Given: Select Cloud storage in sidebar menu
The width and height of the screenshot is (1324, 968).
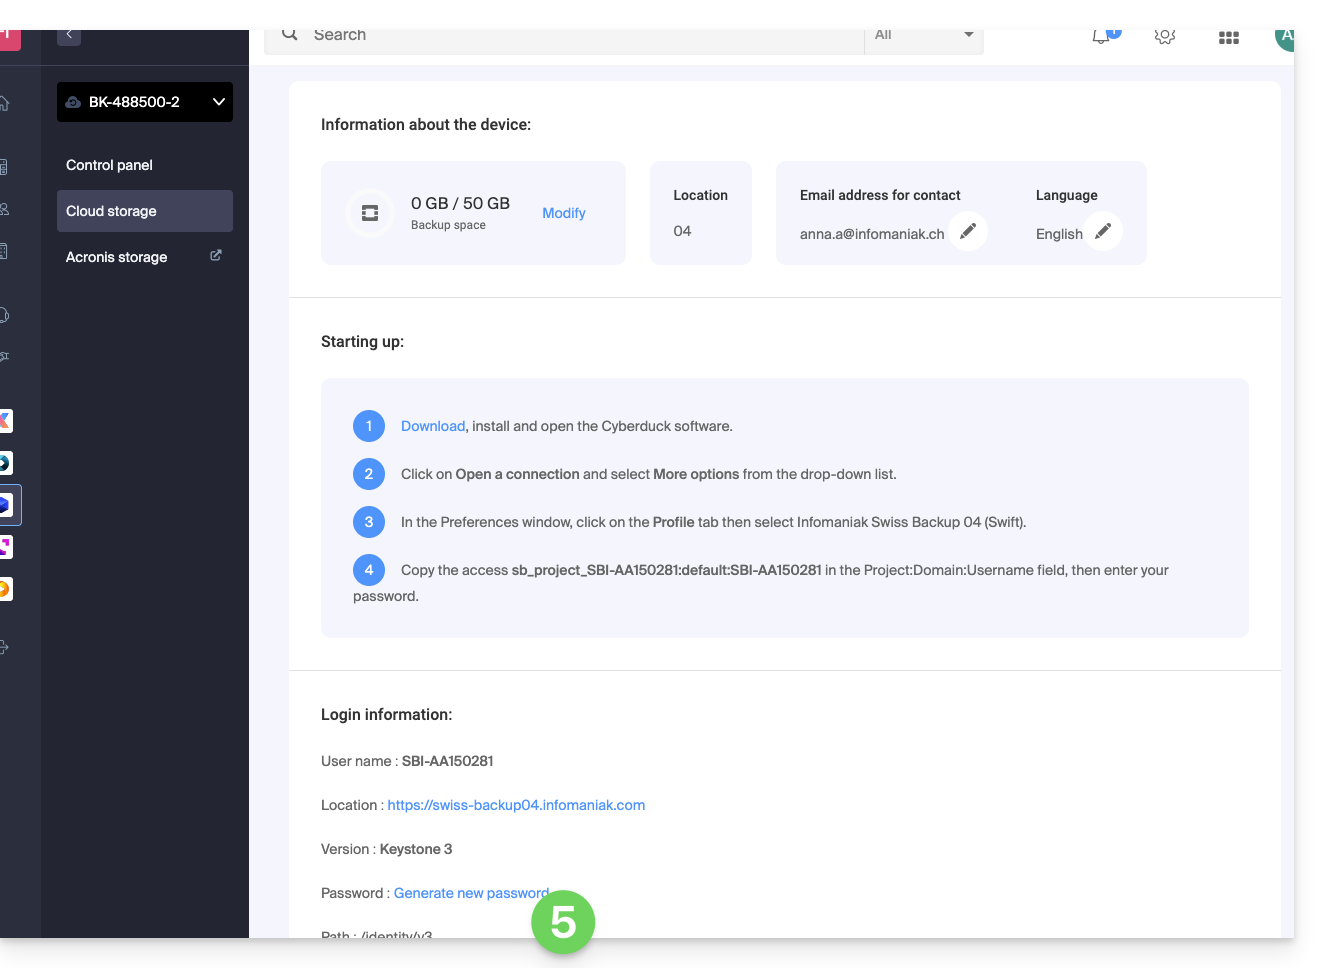Looking at the screenshot, I should (x=111, y=211).
